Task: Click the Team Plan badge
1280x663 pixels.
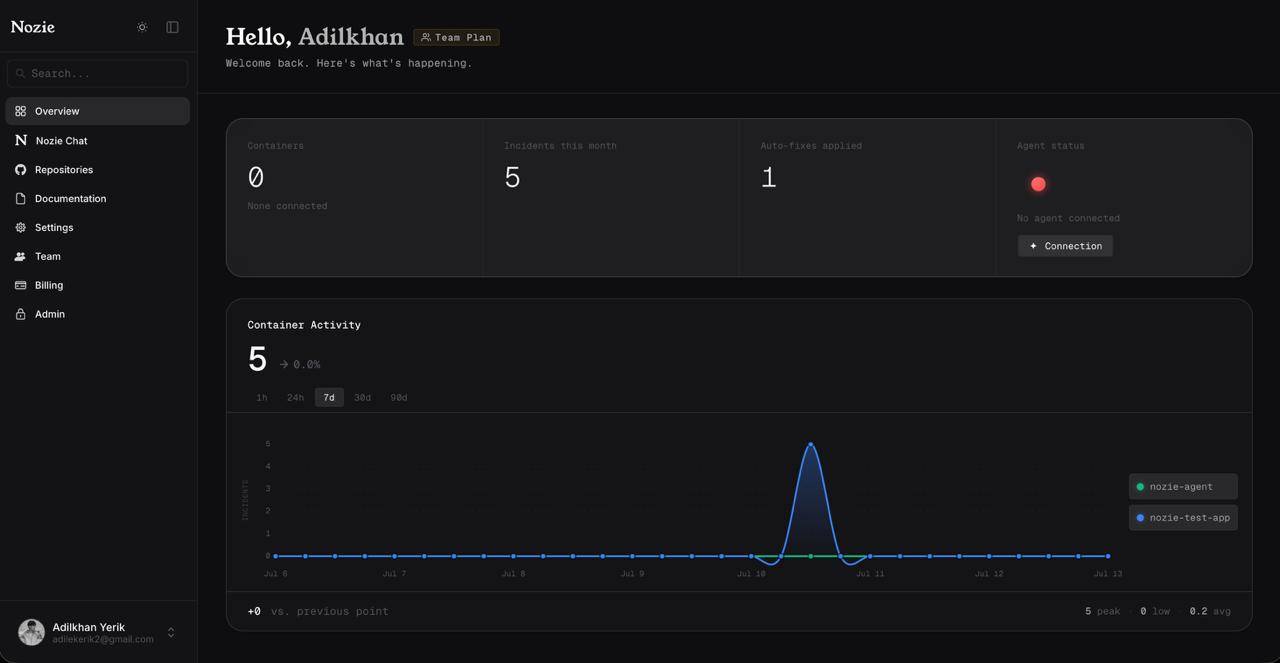Action: click(456, 37)
